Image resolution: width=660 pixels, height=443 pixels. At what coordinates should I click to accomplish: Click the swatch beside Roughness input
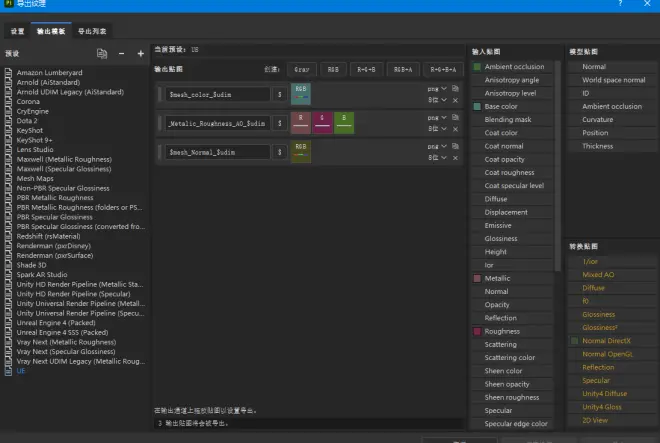477,331
